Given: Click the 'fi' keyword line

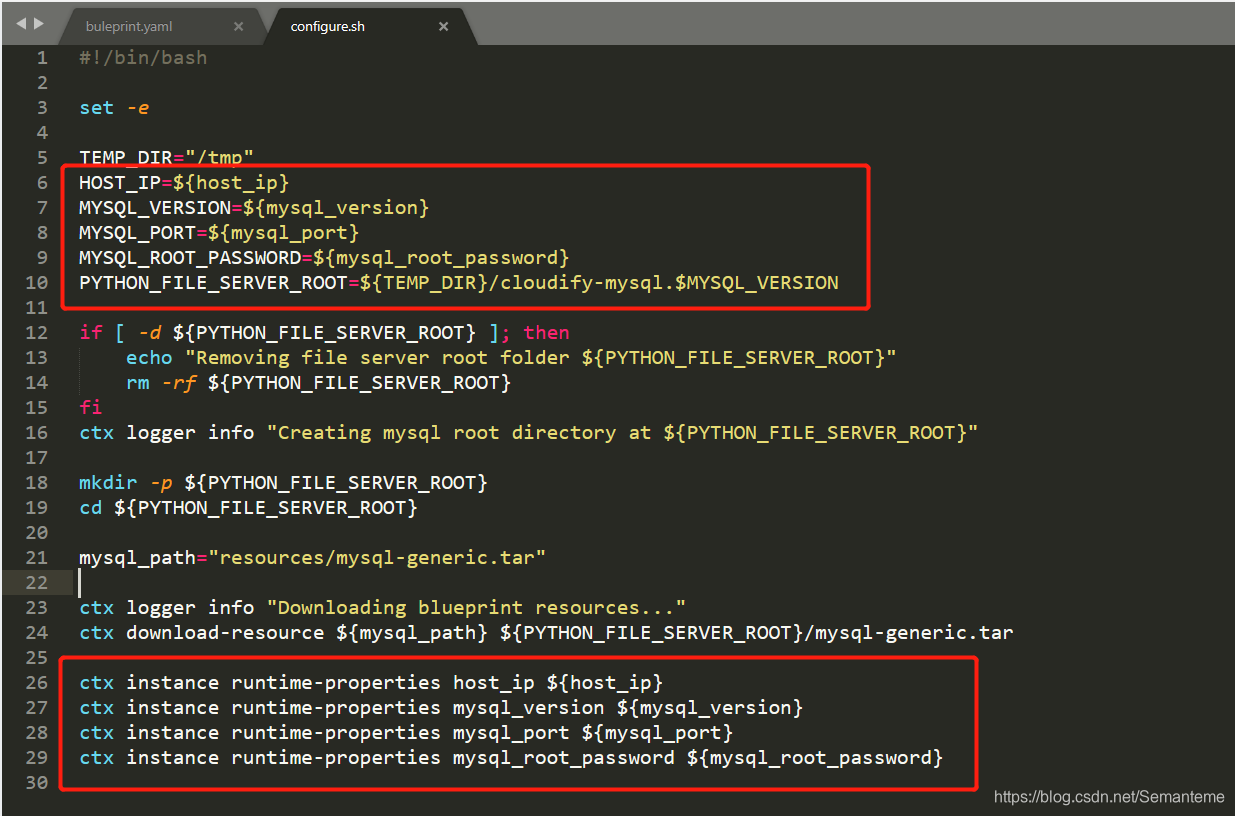Looking at the screenshot, I should 90,408.
